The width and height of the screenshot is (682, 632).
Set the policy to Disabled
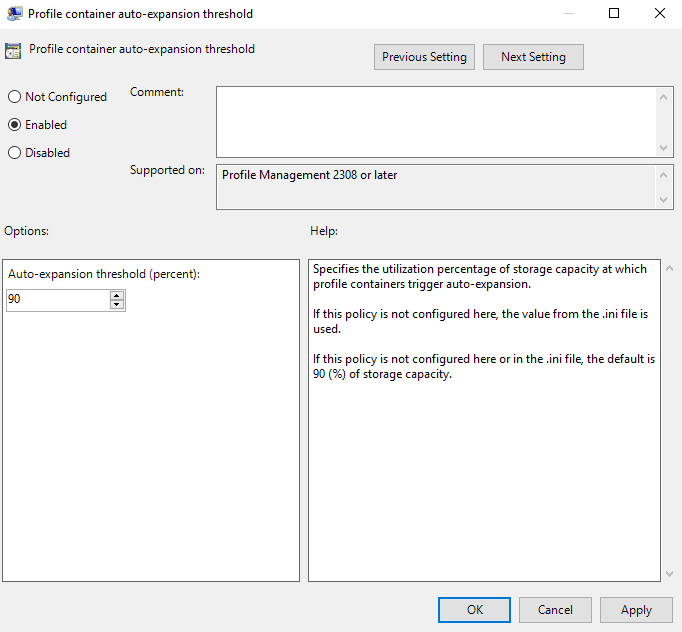pyautogui.click(x=14, y=153)
